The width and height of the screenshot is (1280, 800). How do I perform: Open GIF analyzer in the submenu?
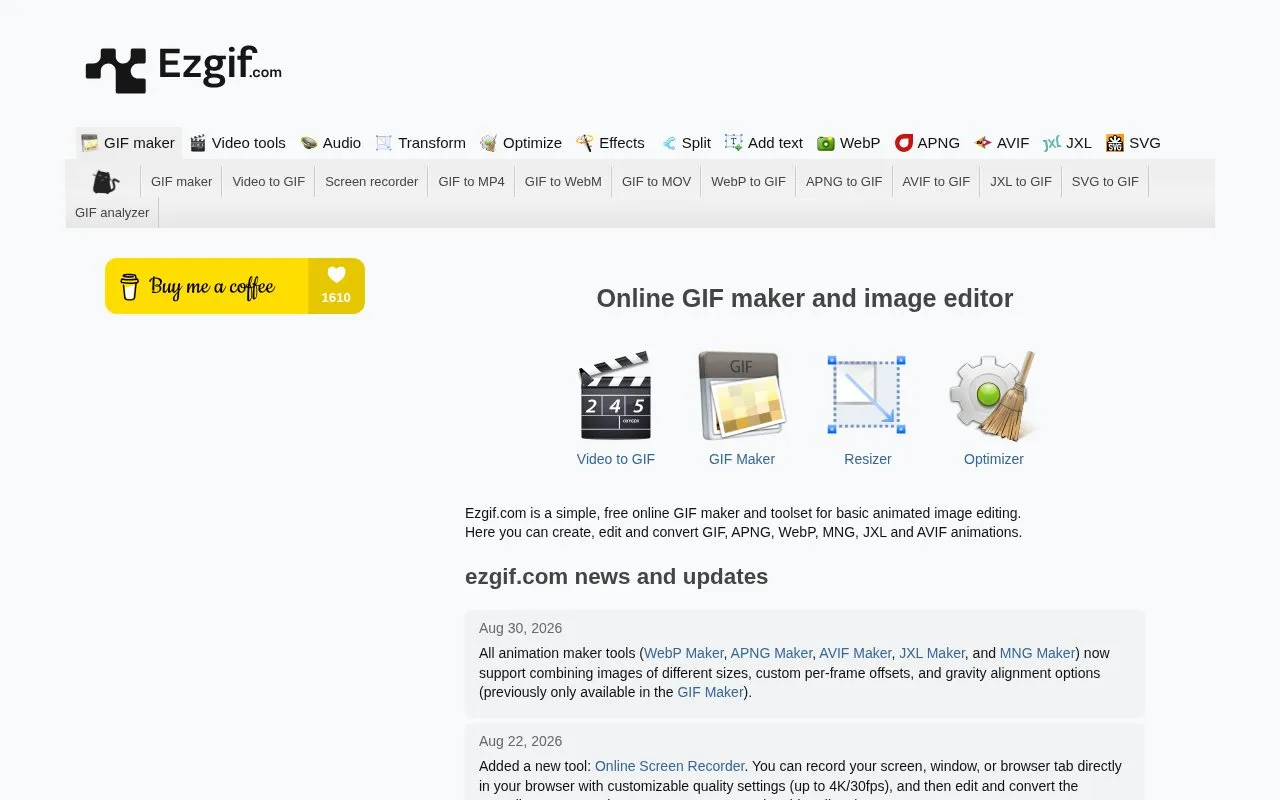pos(112,212)
